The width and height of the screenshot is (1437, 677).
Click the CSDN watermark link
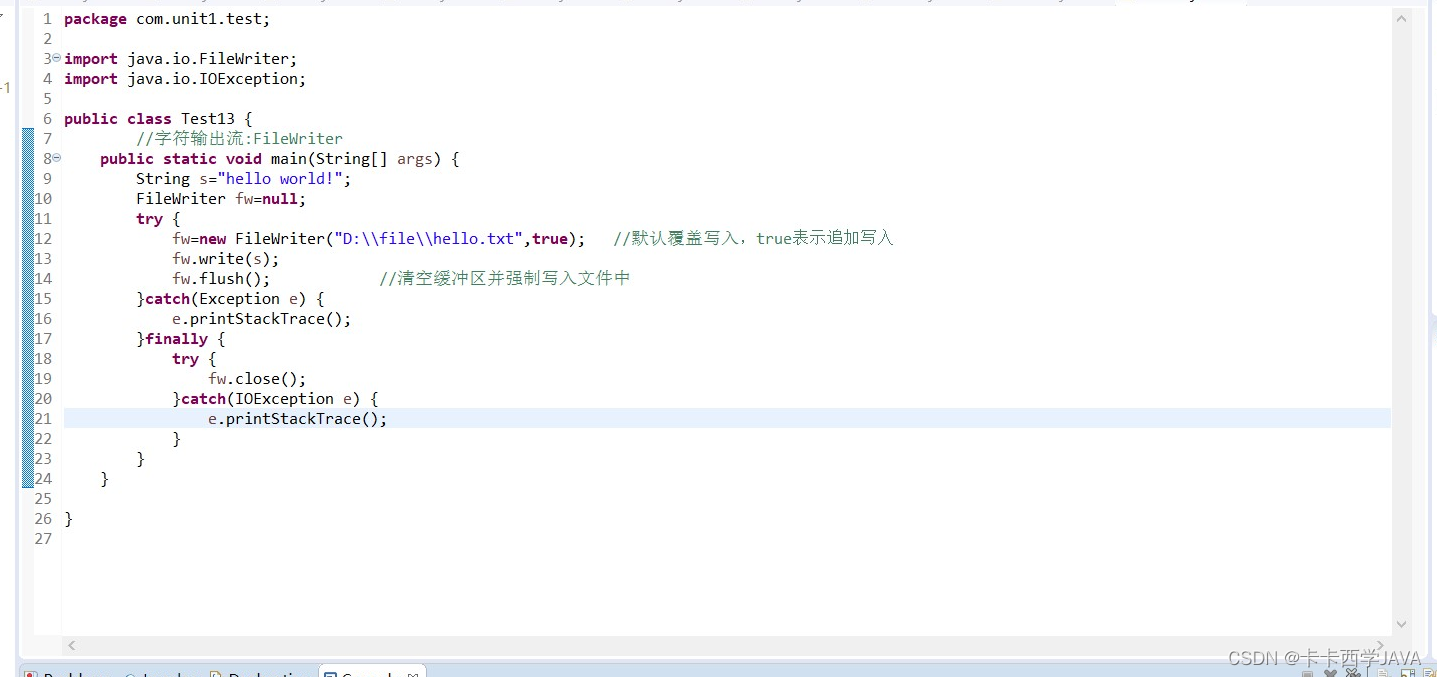point(1325,658)
